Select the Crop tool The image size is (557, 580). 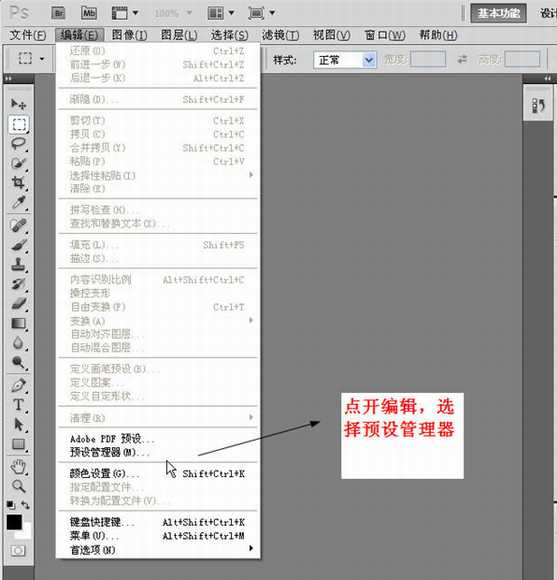[18, 182]
